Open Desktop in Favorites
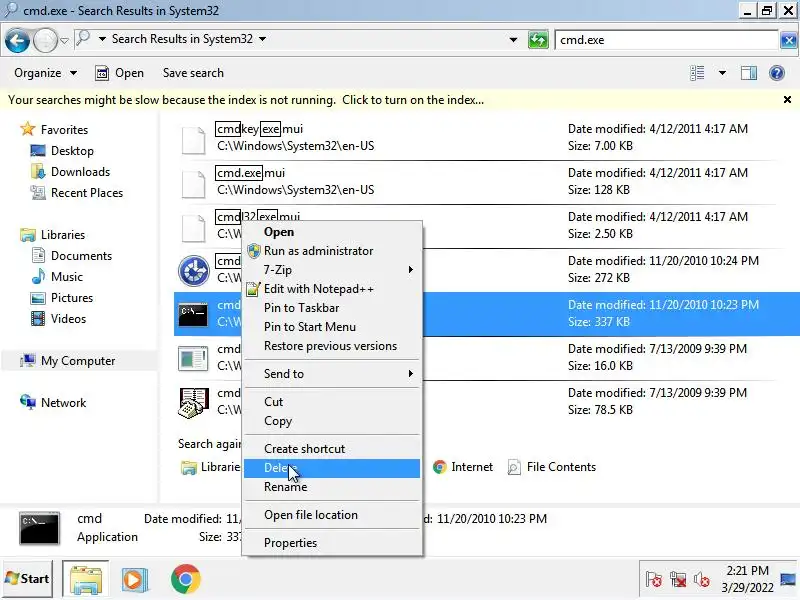 [x=62, y=151]
